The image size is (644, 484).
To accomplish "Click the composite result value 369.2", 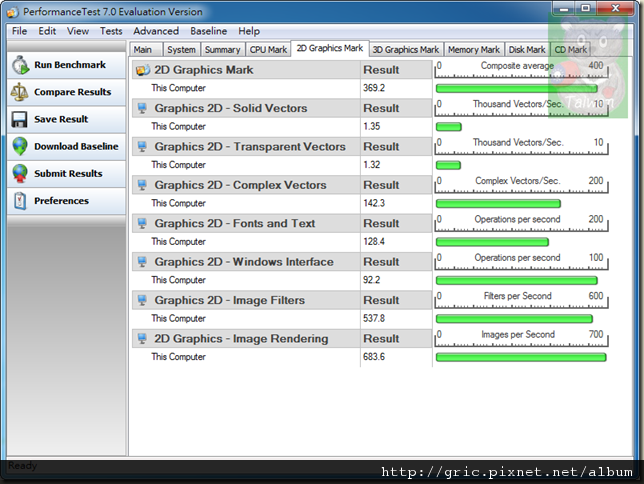I will coord(374,88).
